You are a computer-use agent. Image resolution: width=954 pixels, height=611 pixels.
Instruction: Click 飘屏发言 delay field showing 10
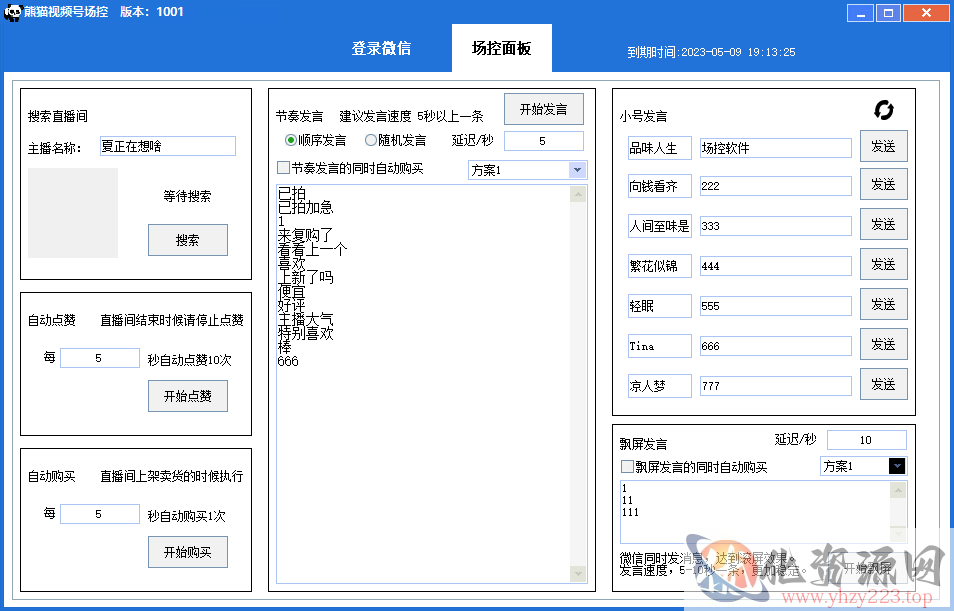[866, 439]
